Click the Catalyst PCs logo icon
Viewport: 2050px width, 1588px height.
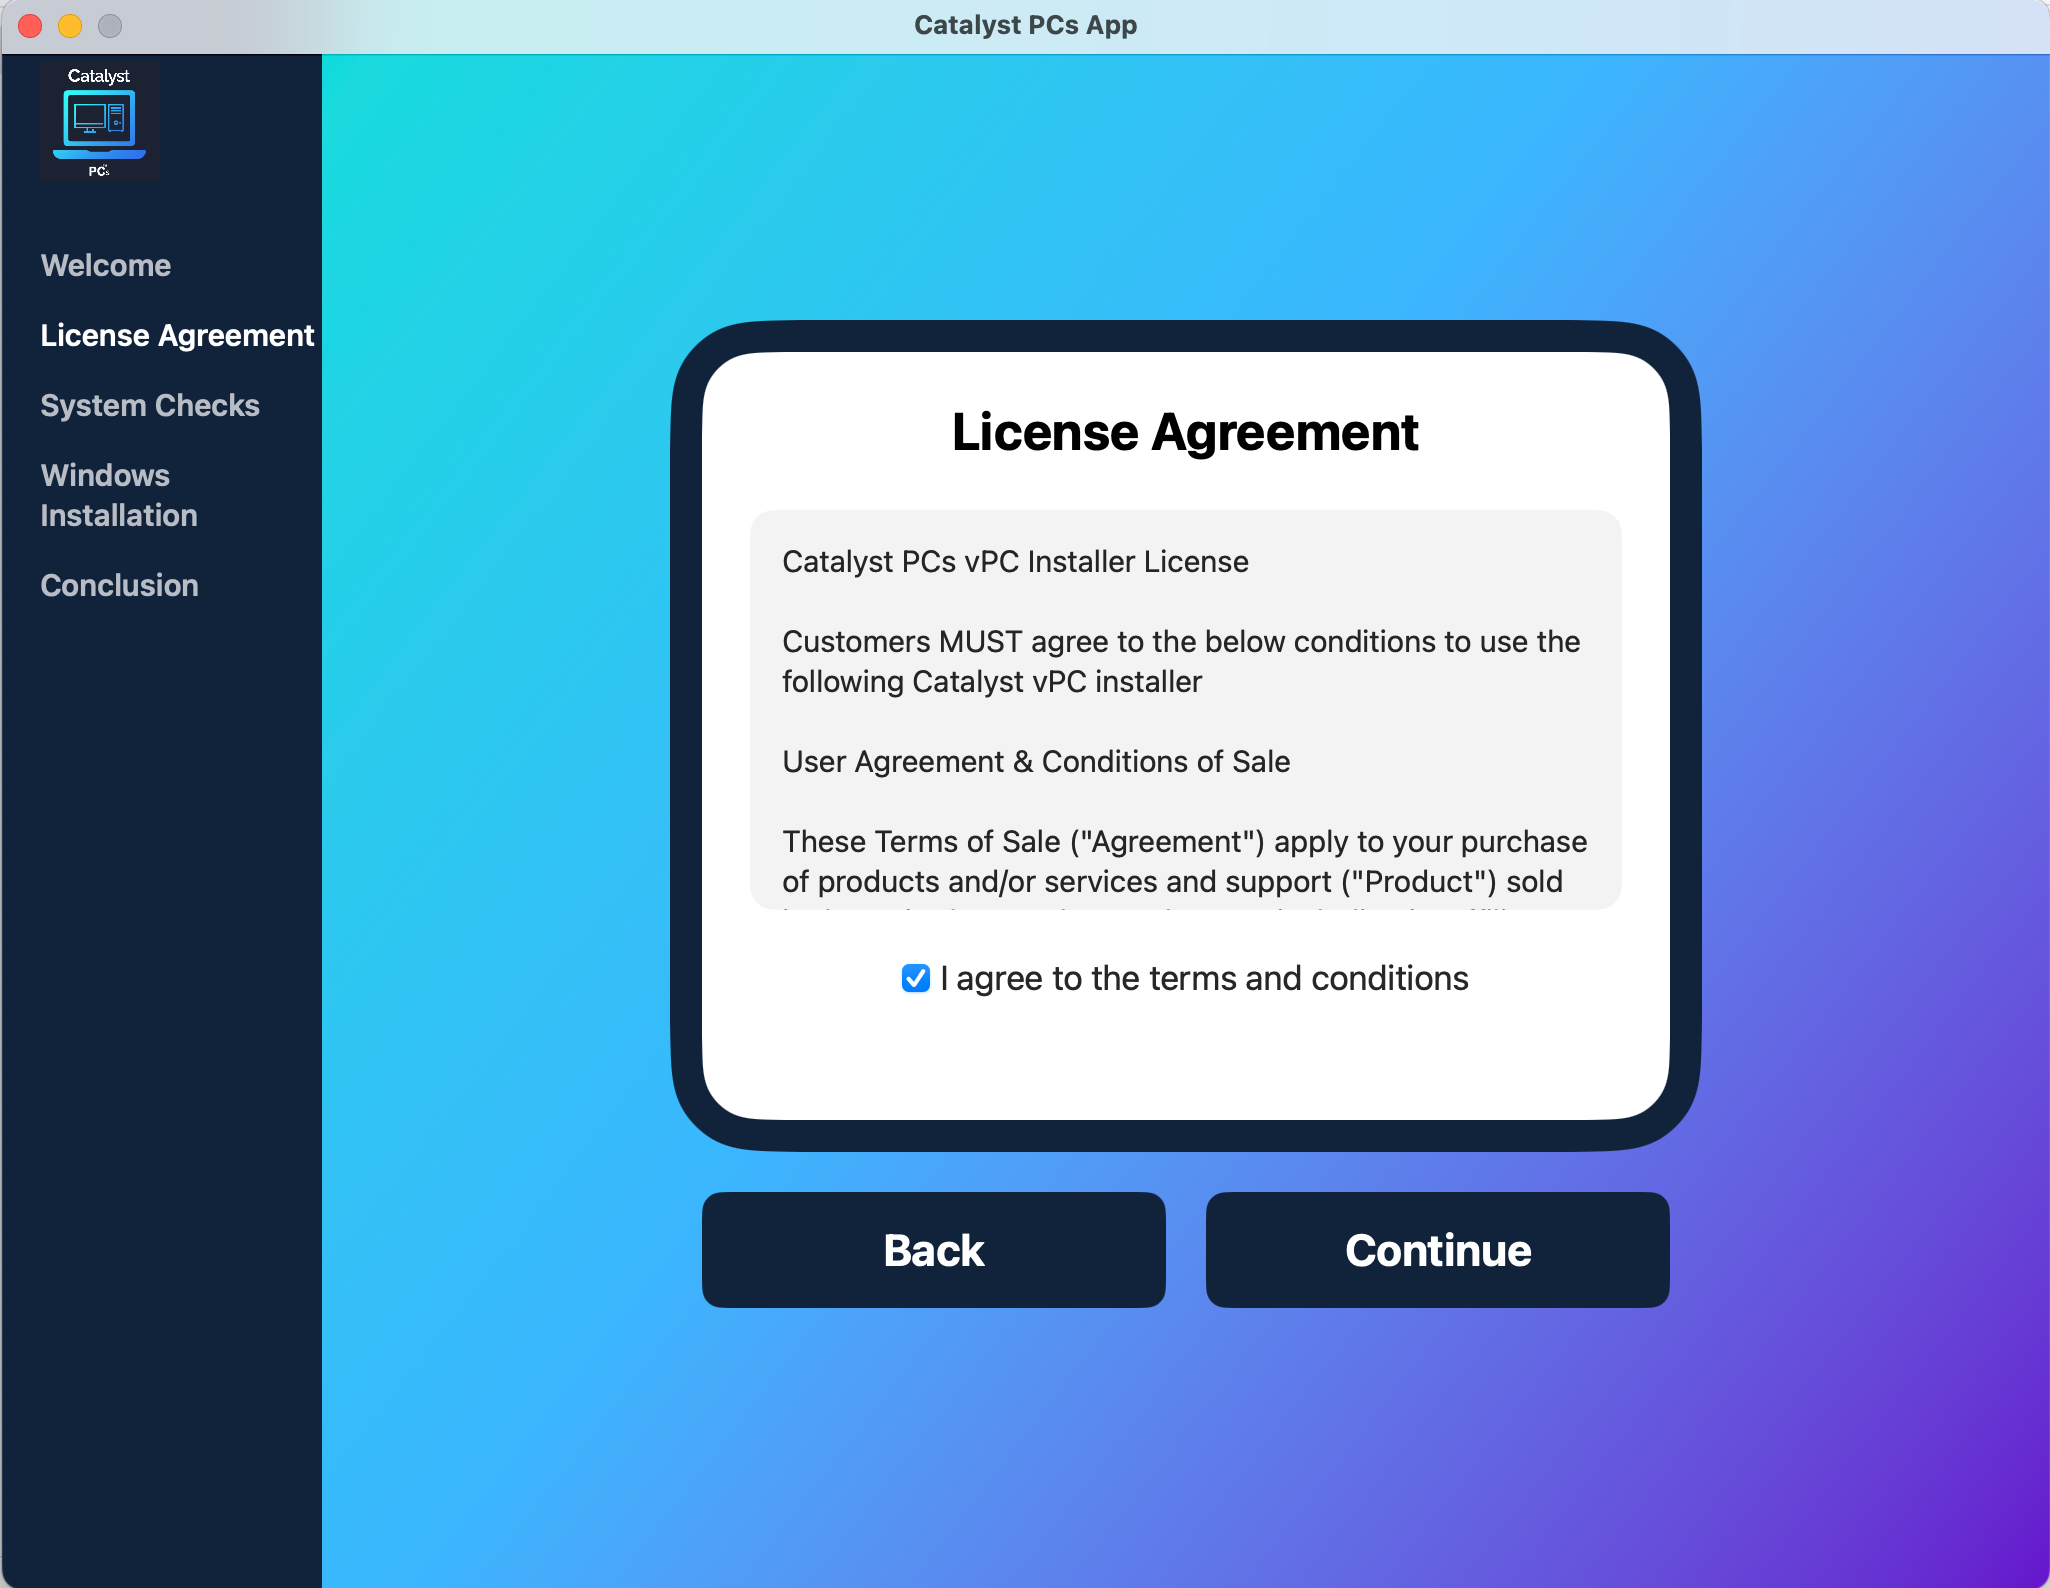tap(99, 122)
